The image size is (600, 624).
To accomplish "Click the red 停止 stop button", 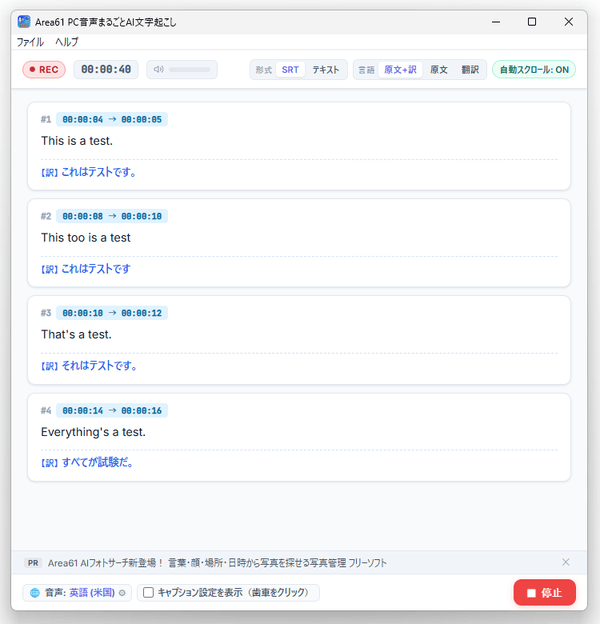I will click(544, 593).
